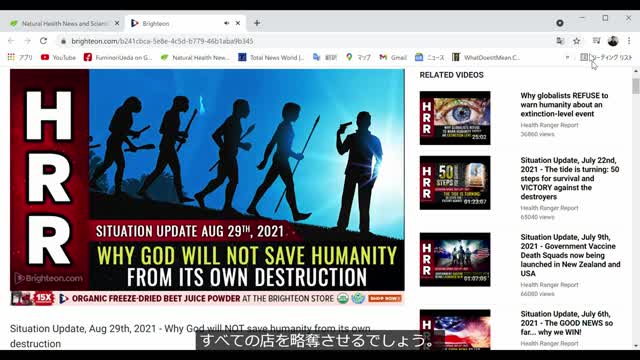Play the main HRR Situation Update video
Viewport: 640px width, 360px height.
click(x=207, y=180)
